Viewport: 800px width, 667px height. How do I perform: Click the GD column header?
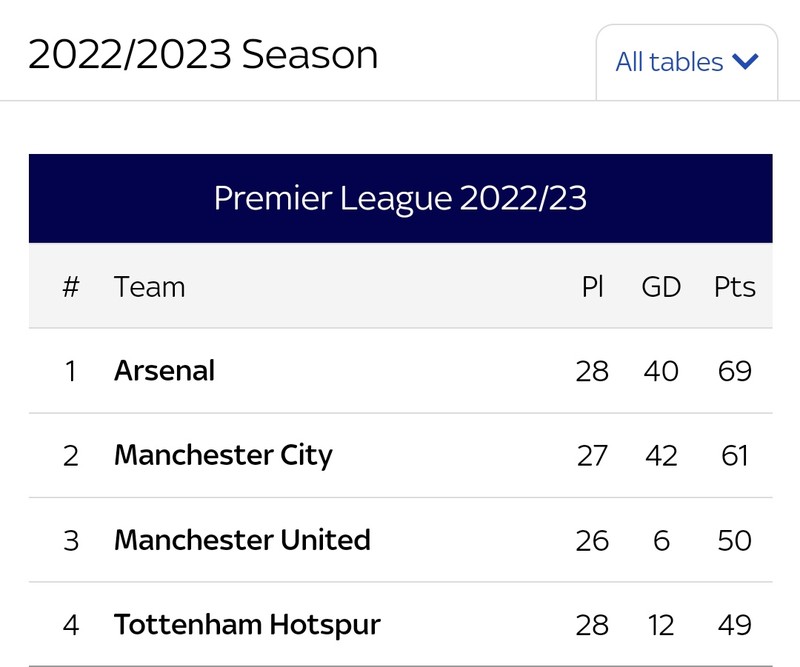point(661,287)
